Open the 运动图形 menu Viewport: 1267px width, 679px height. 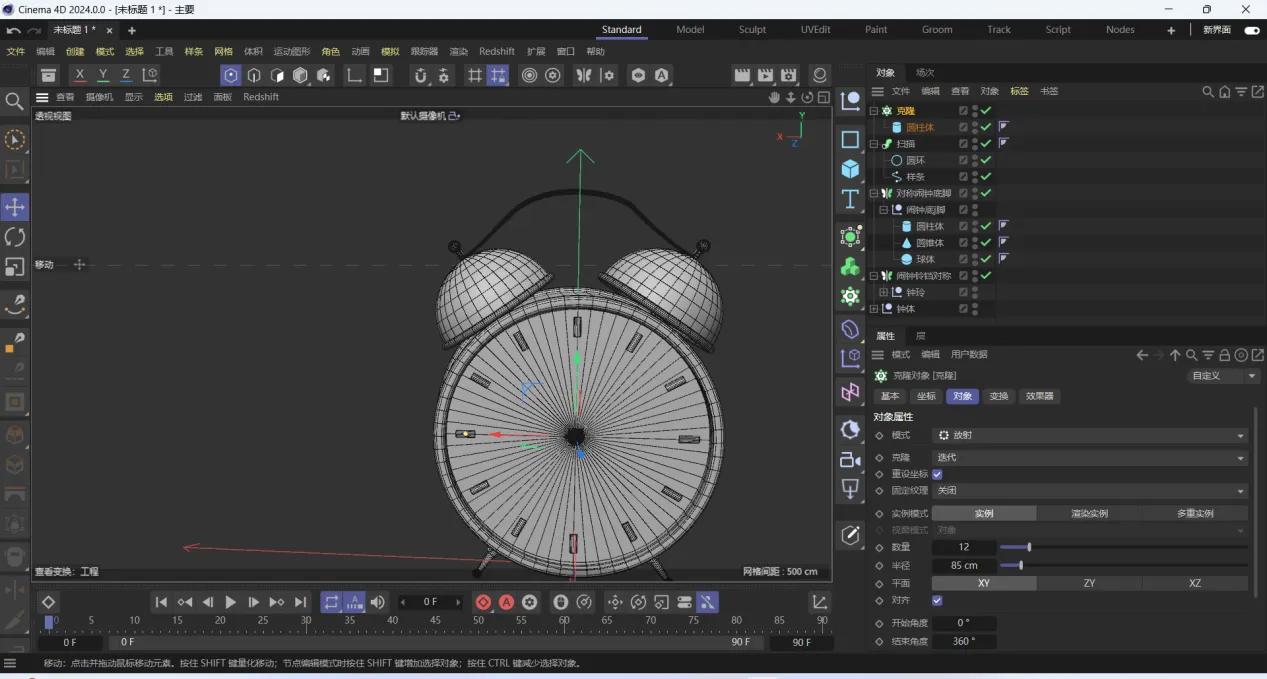tap(292, 51)
